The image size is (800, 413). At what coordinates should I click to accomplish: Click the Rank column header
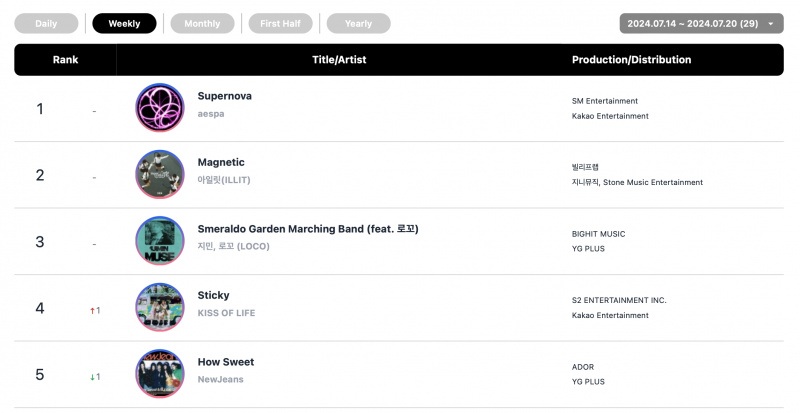point(65,60)
